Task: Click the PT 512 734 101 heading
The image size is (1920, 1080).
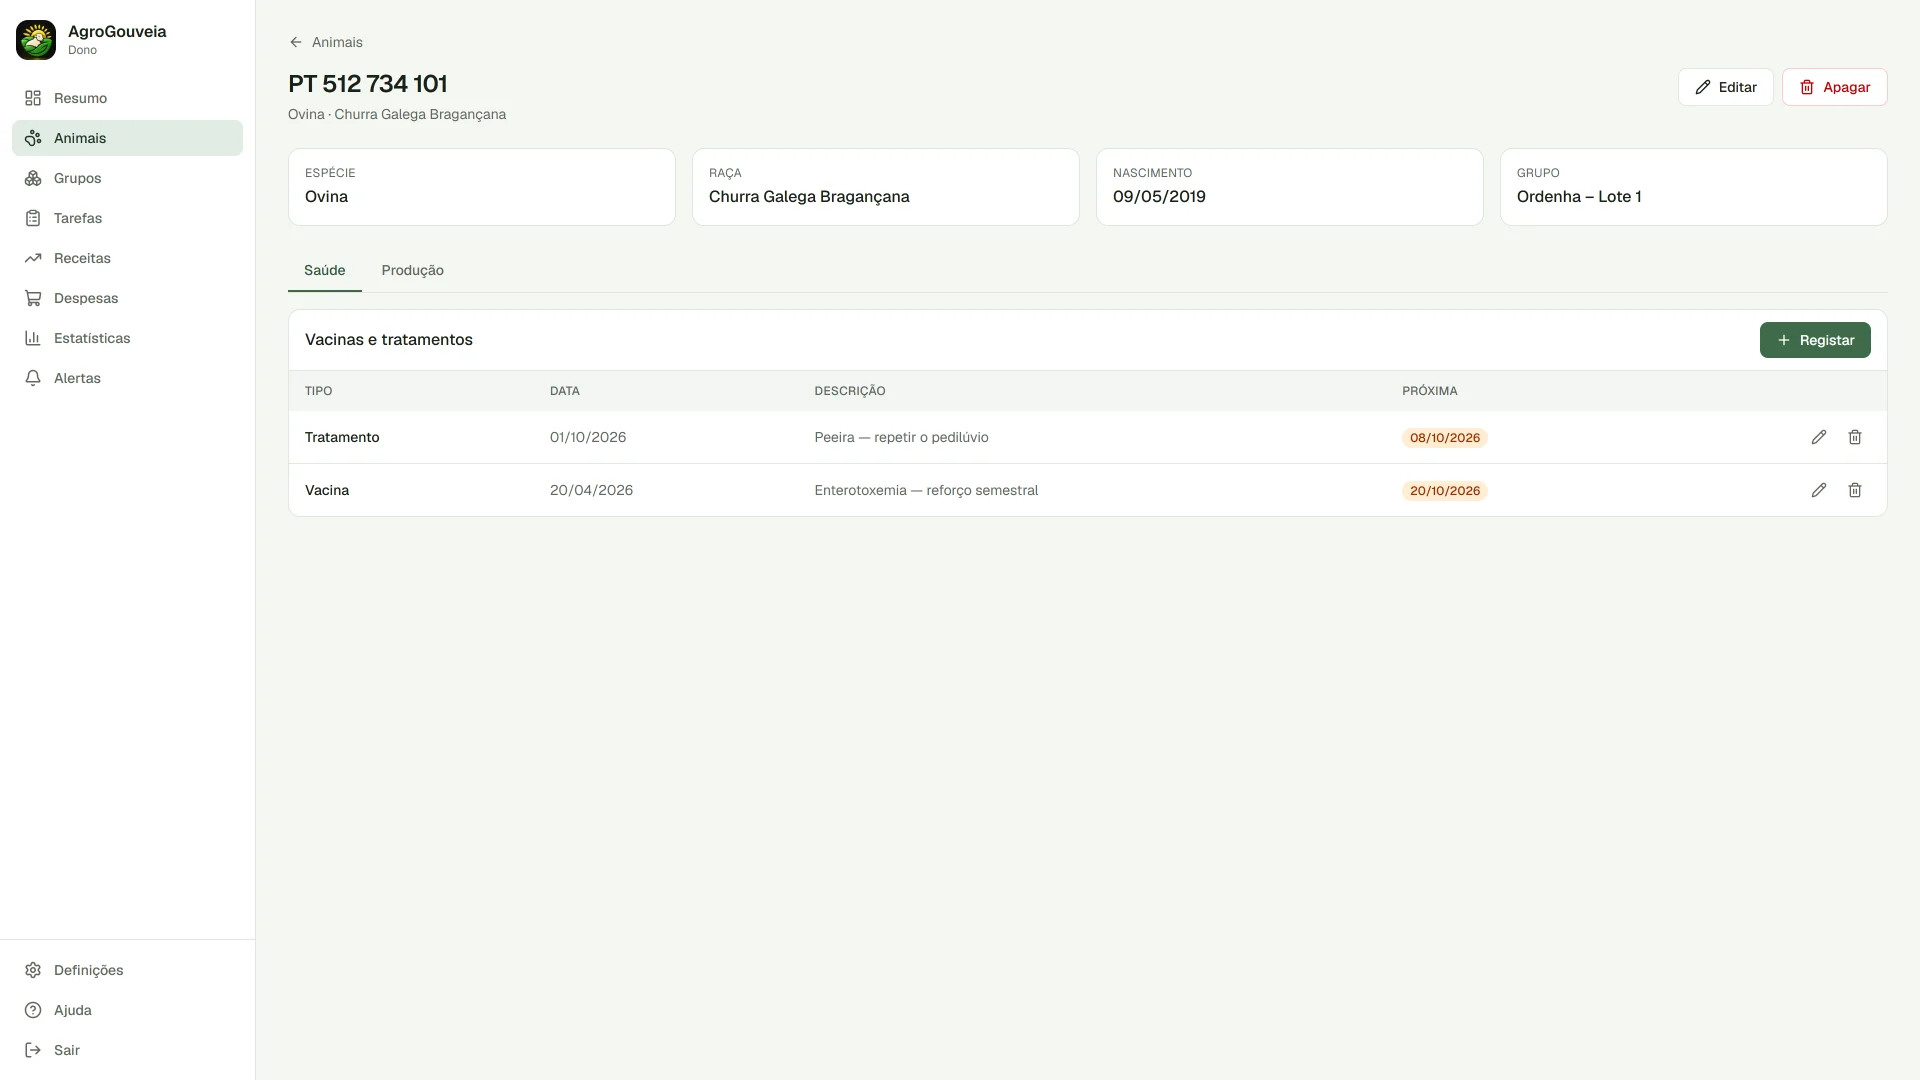Action: 368,83
